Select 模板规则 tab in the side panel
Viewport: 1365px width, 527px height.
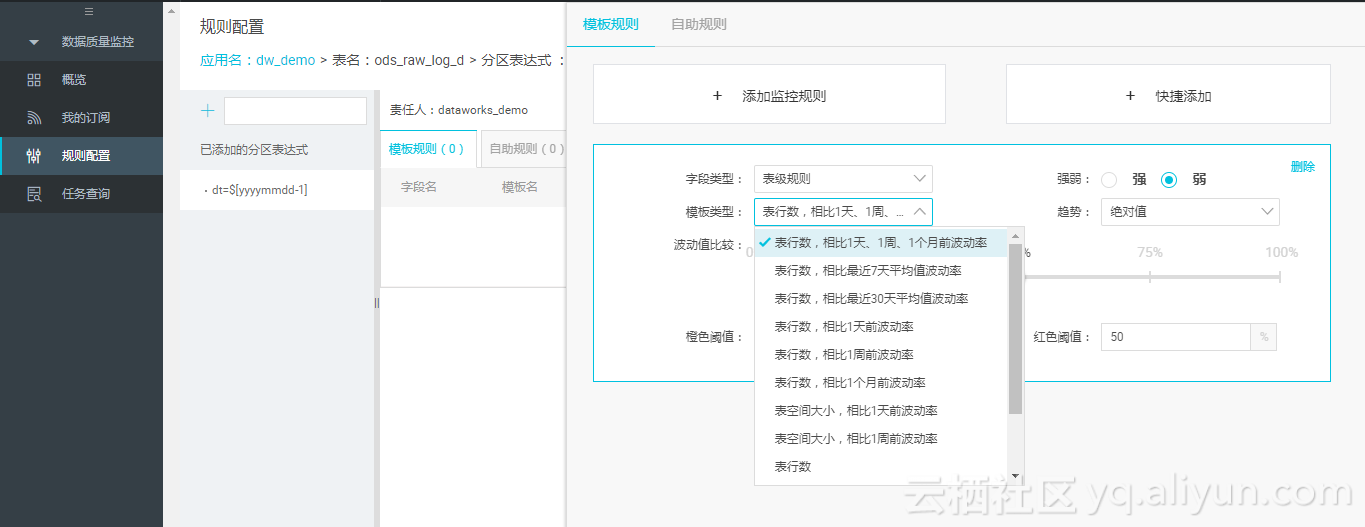coord(610,24)
